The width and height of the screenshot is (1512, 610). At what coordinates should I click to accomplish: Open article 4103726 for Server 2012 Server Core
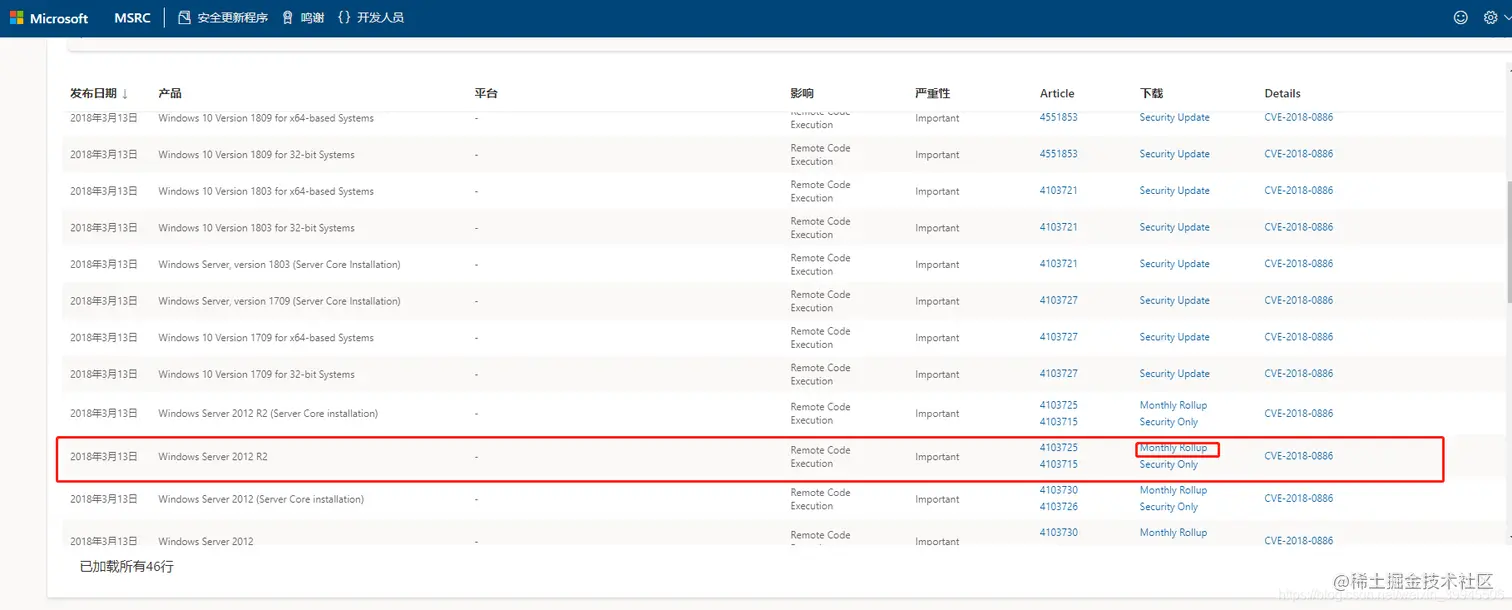[1059, 507]
